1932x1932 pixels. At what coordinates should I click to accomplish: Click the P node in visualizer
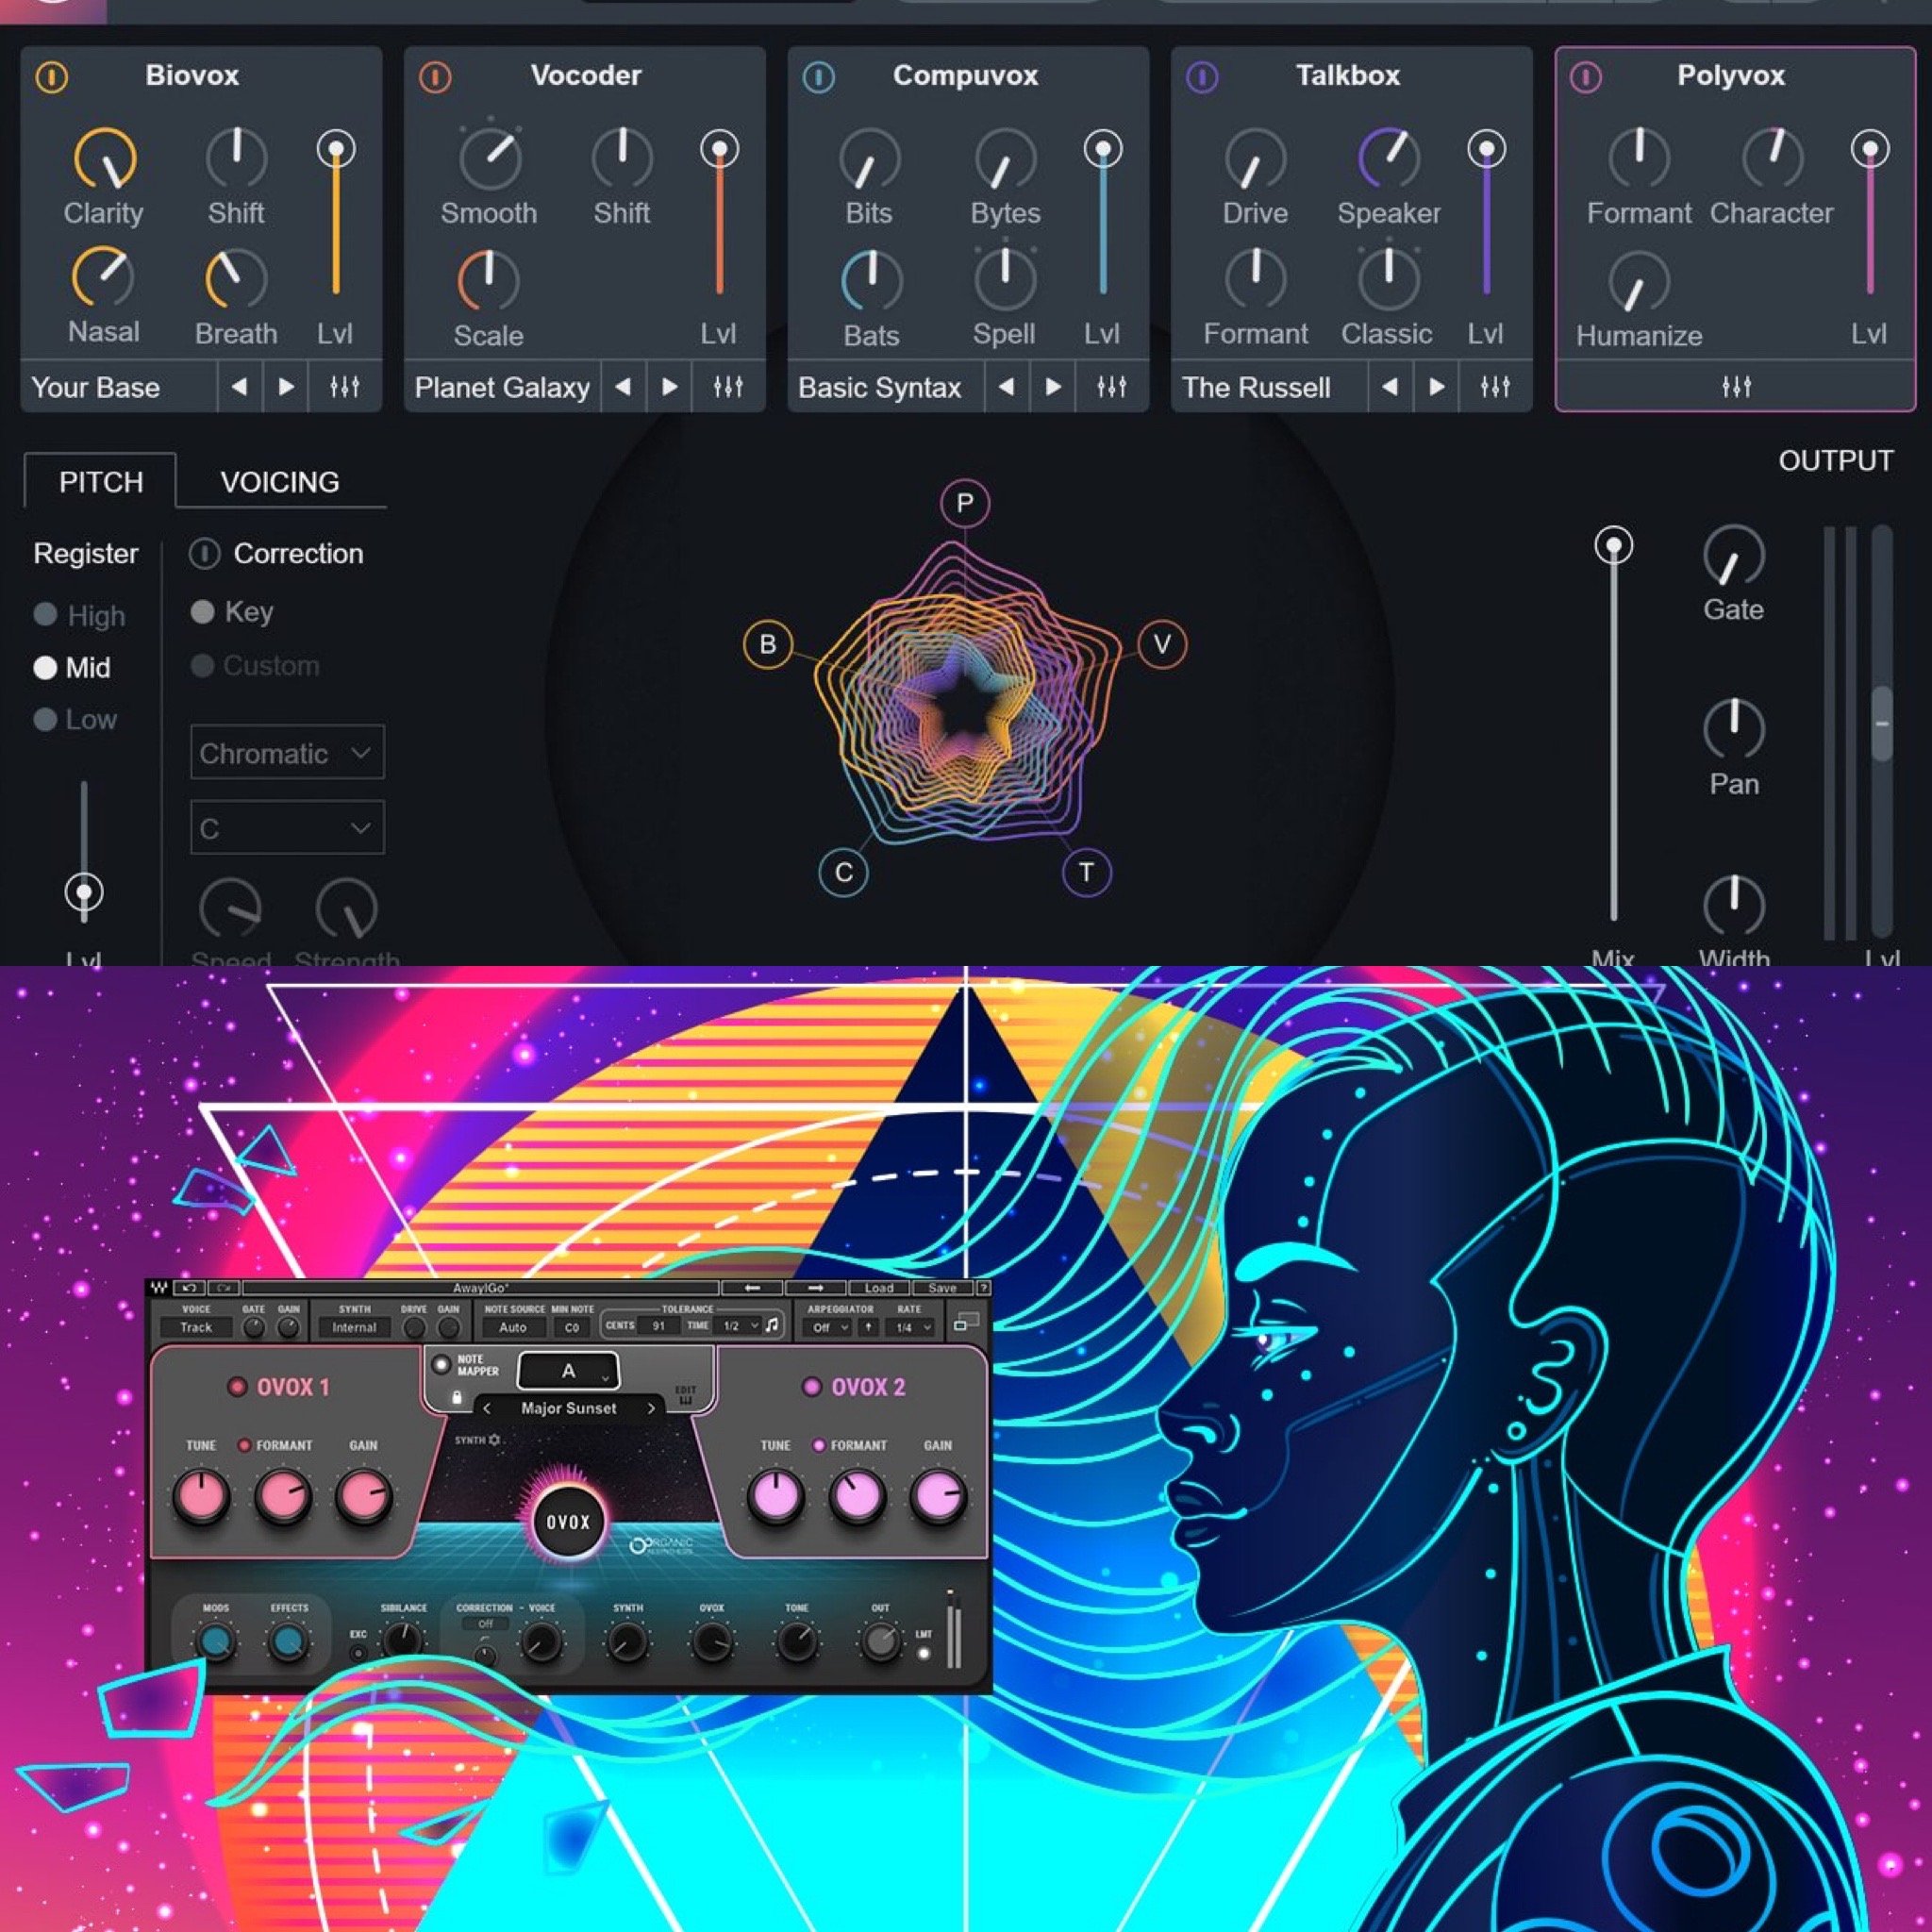click(x=964, y=503)
